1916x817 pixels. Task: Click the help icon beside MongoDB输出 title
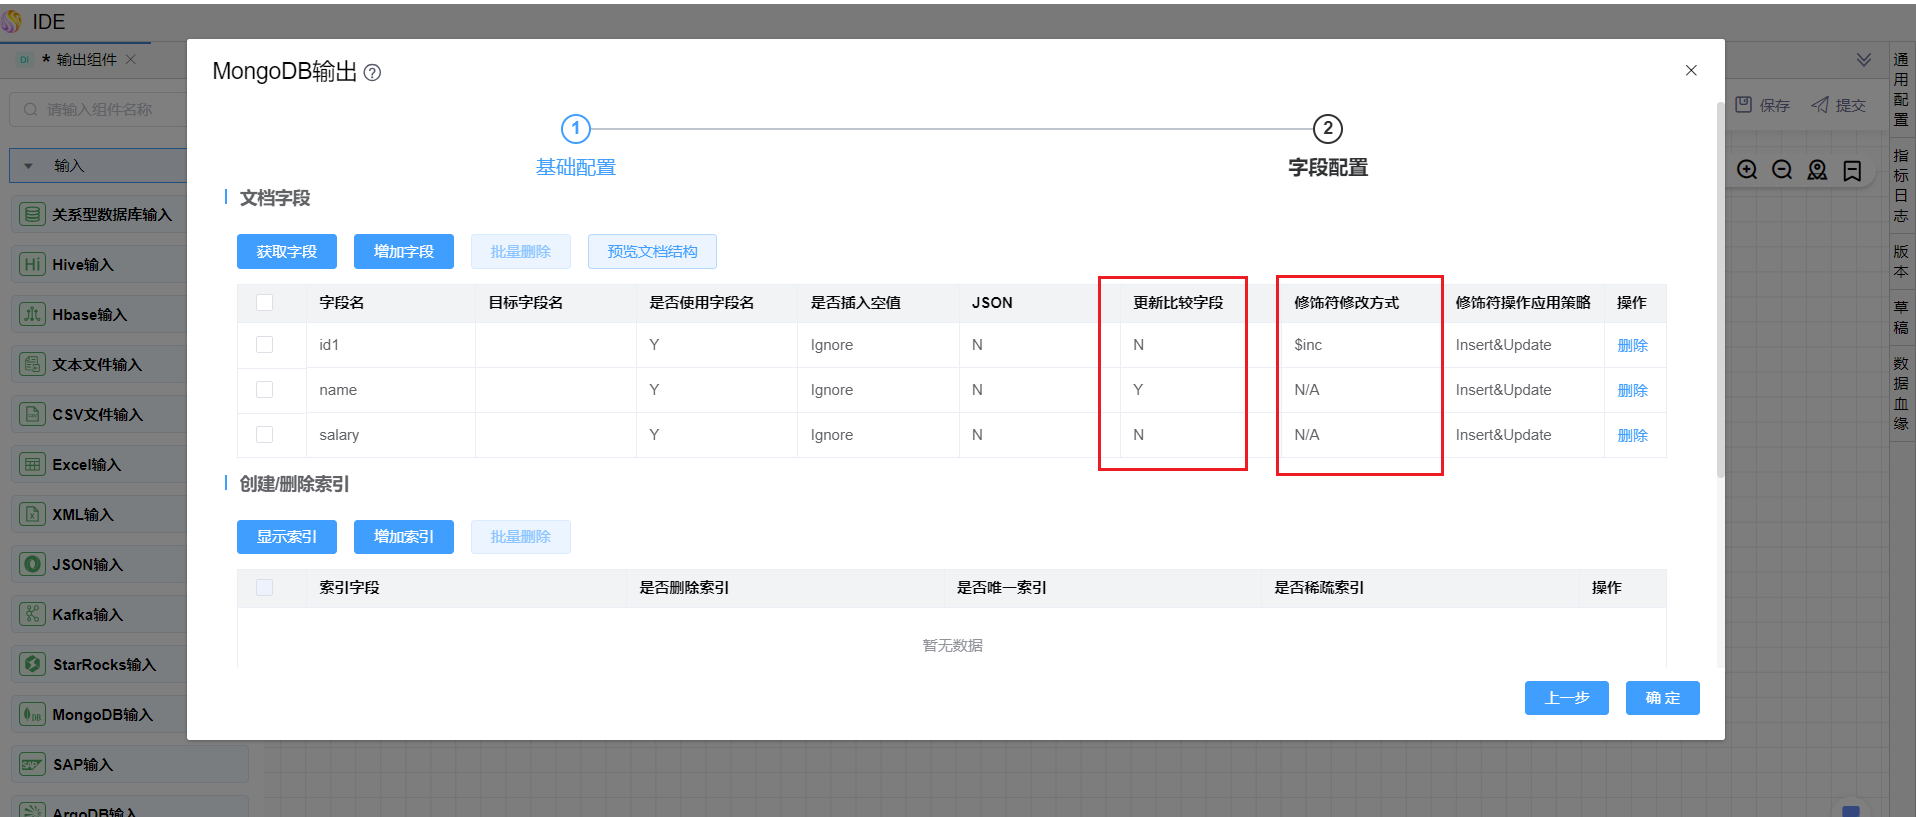(372, 73)
